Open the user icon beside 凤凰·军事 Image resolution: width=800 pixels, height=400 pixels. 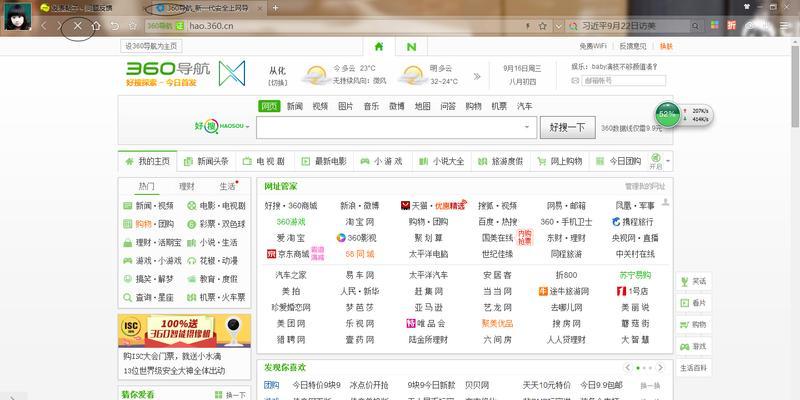tap(665, 203)
